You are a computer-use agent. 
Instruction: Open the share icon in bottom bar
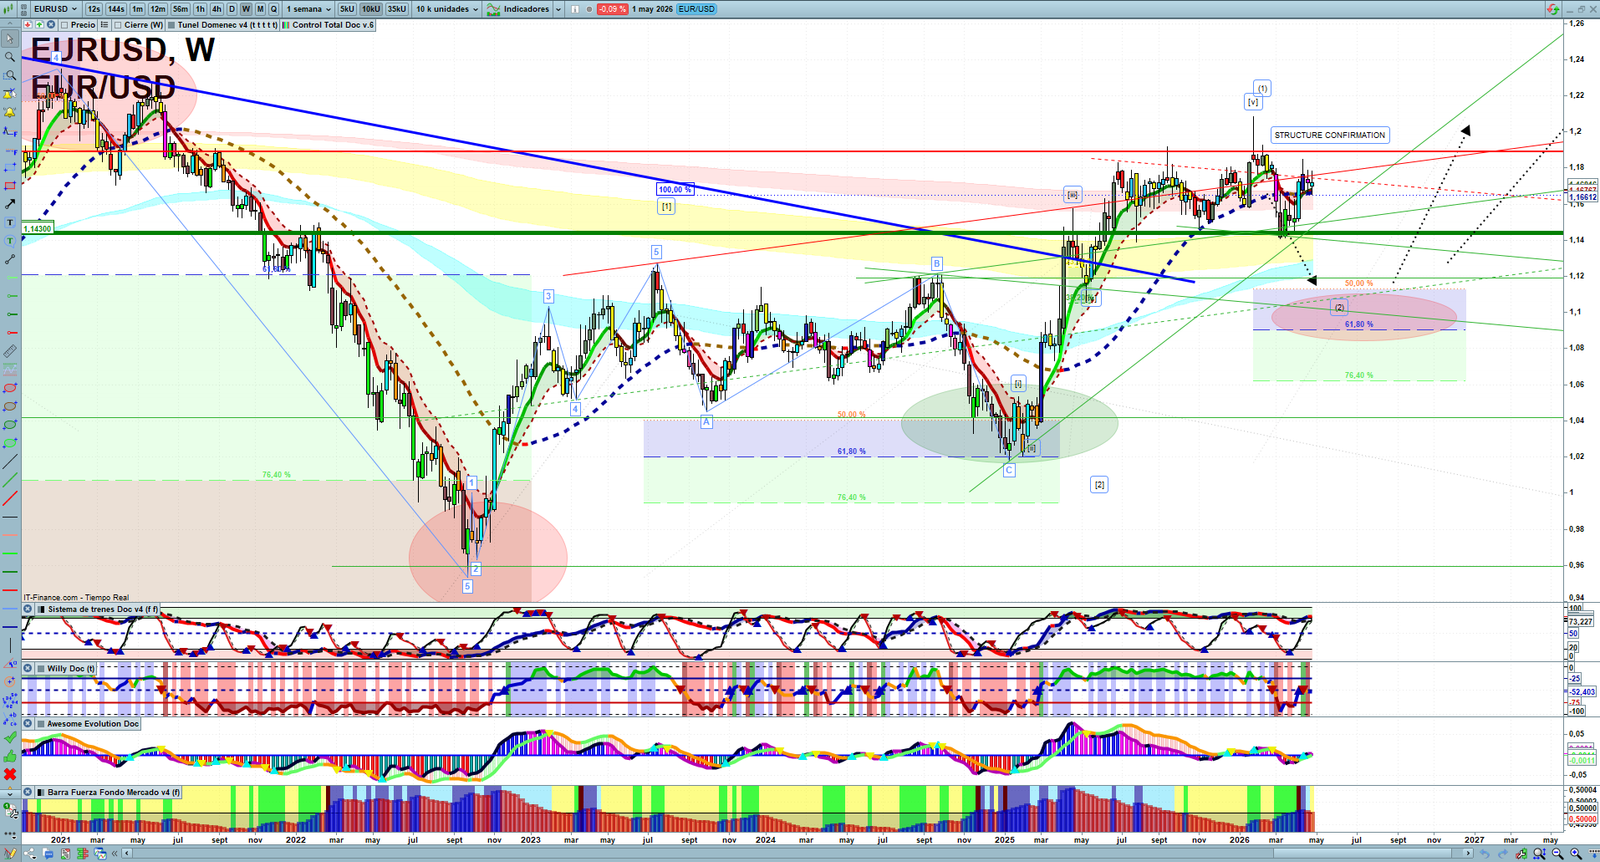[x=29, y=853]
